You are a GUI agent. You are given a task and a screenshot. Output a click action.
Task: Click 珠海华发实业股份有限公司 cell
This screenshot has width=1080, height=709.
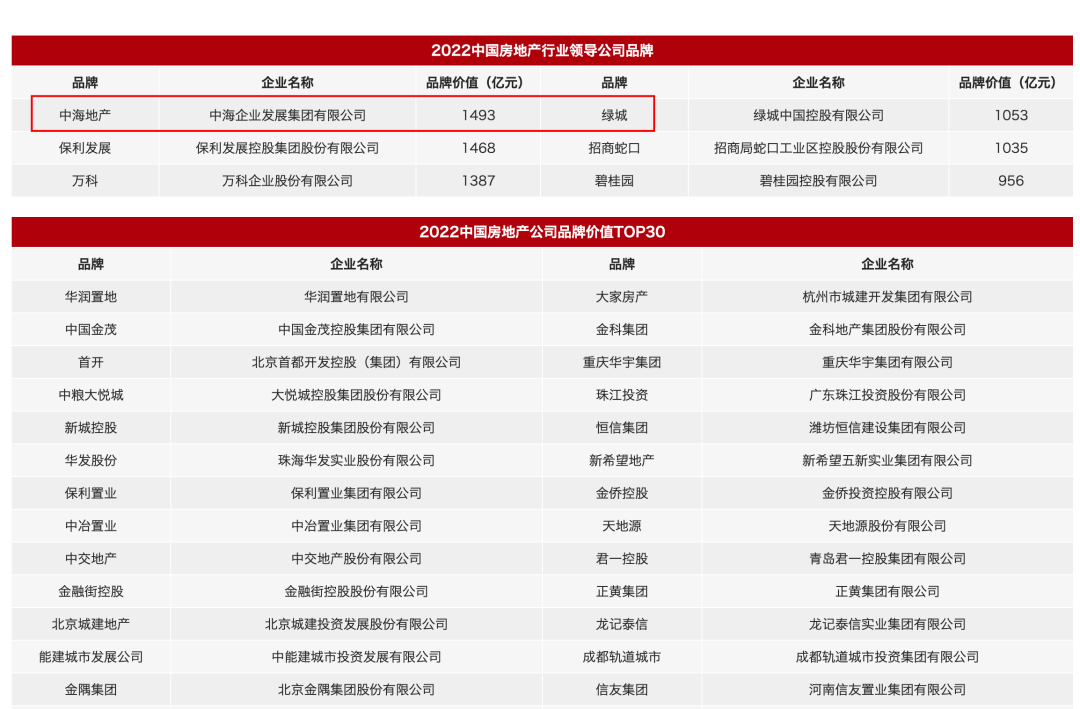click(356, 460)
